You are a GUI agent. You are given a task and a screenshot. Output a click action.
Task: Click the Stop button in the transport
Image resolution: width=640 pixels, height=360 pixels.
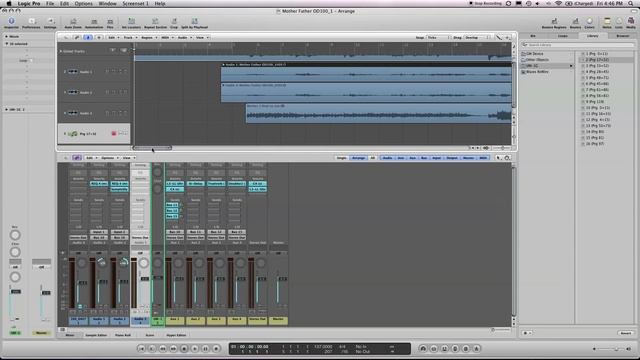(184, 349)
